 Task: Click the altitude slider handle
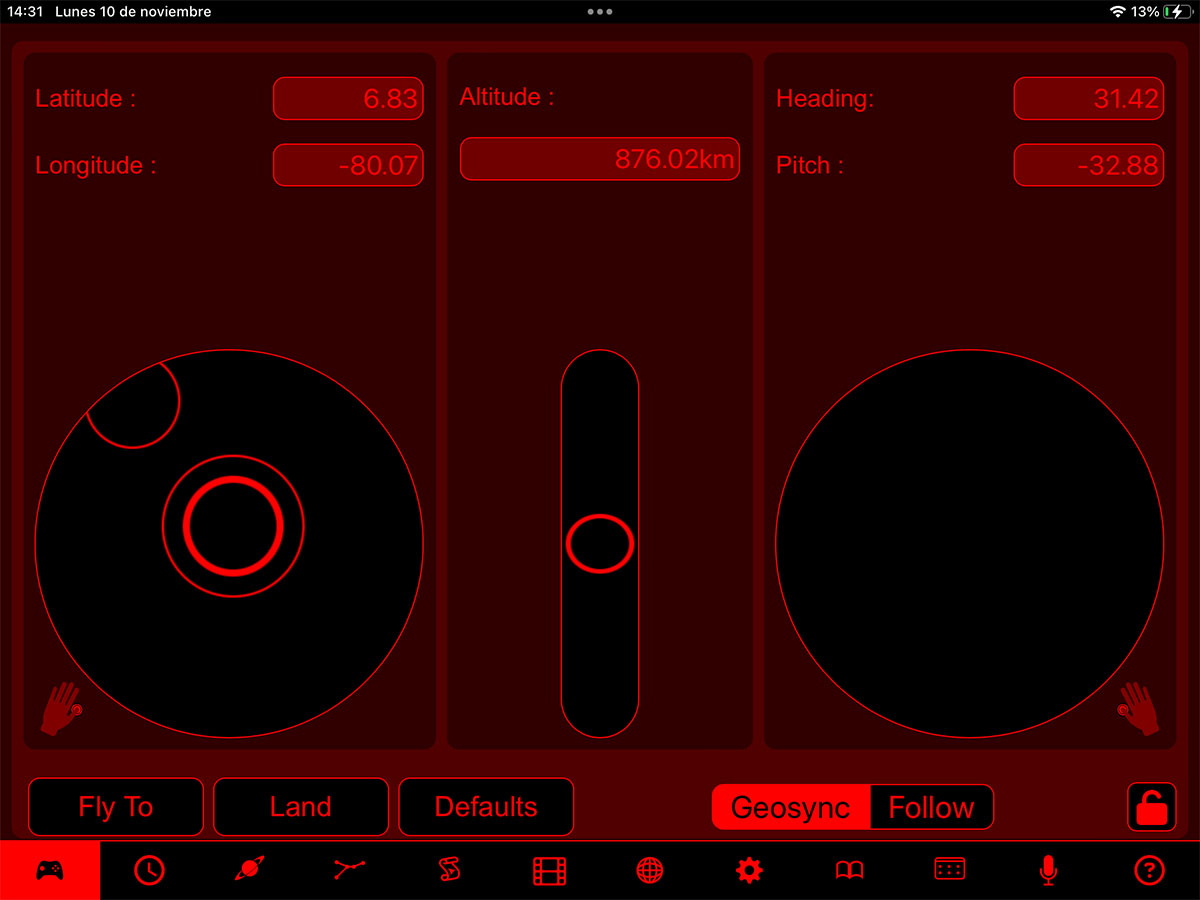tap(599, 543)
